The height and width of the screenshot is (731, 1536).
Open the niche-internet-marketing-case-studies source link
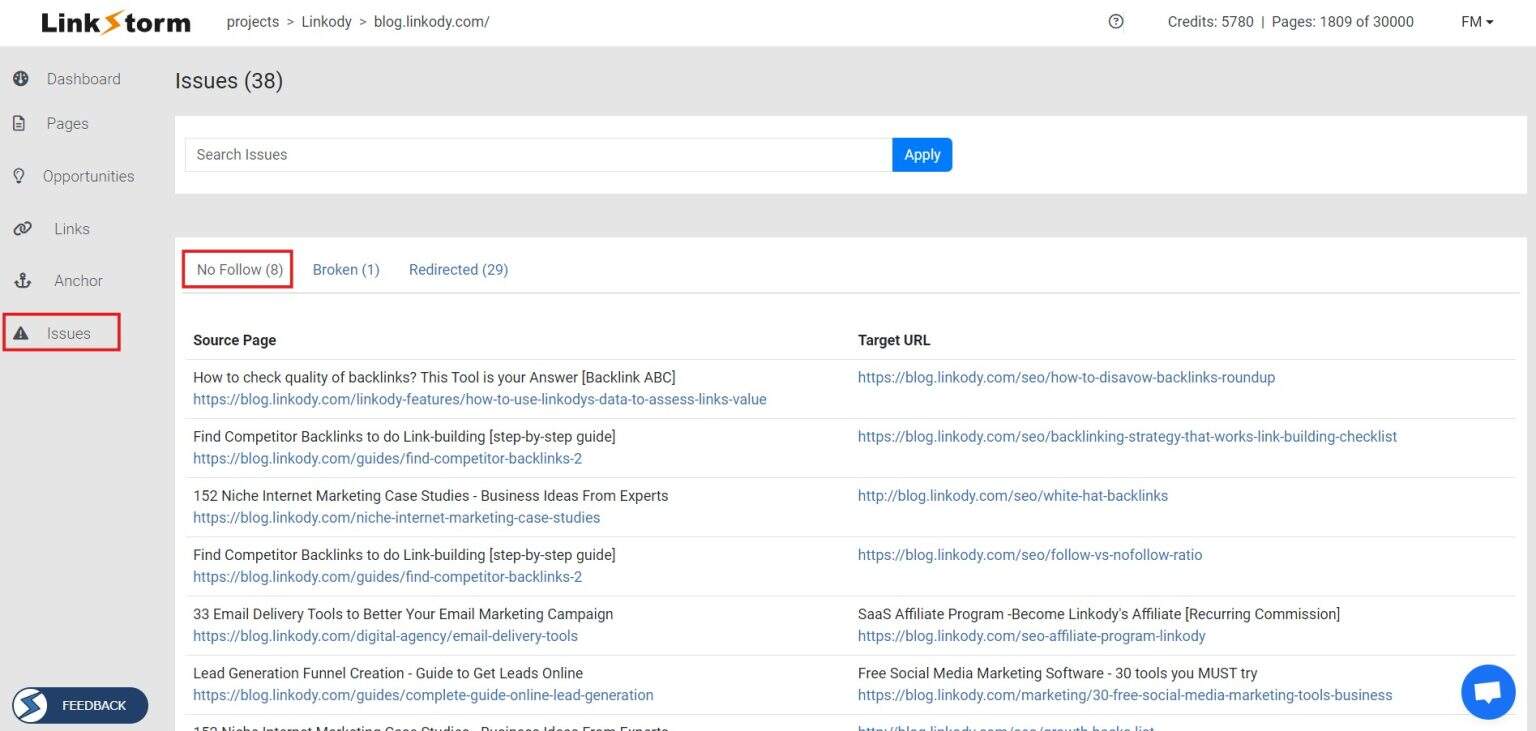(x=396, y=518)
